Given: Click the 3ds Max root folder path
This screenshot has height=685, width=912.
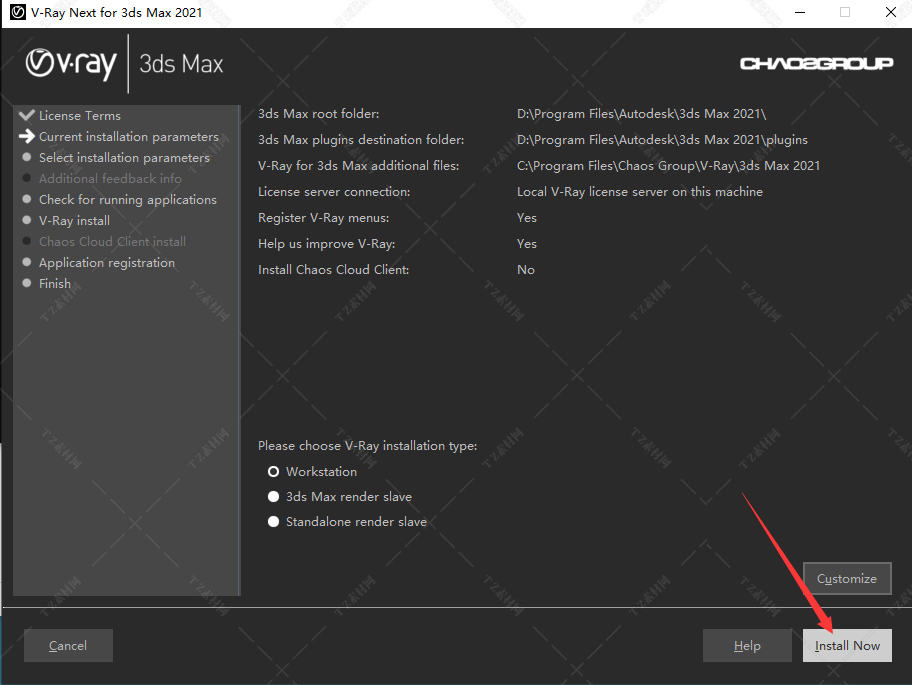Looking at the screenshot, I should click(641, 114).
